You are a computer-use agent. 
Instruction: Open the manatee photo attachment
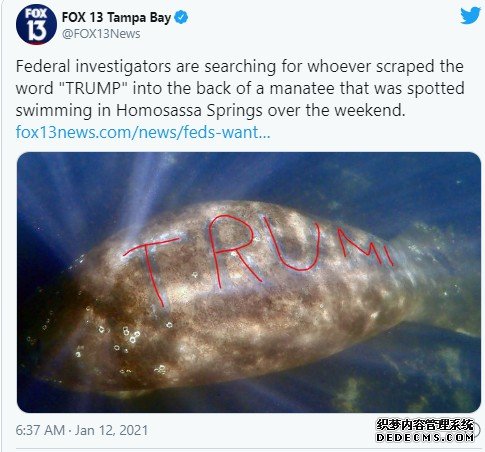click(249, 282)
